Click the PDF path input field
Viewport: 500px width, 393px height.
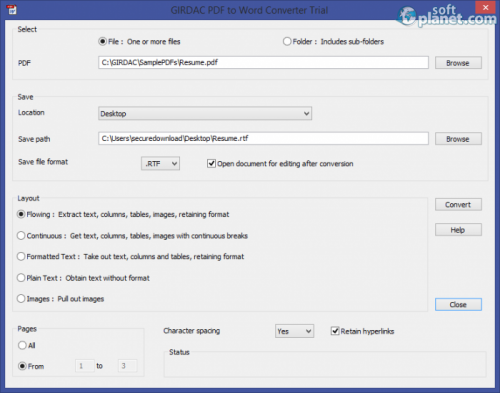263,63
